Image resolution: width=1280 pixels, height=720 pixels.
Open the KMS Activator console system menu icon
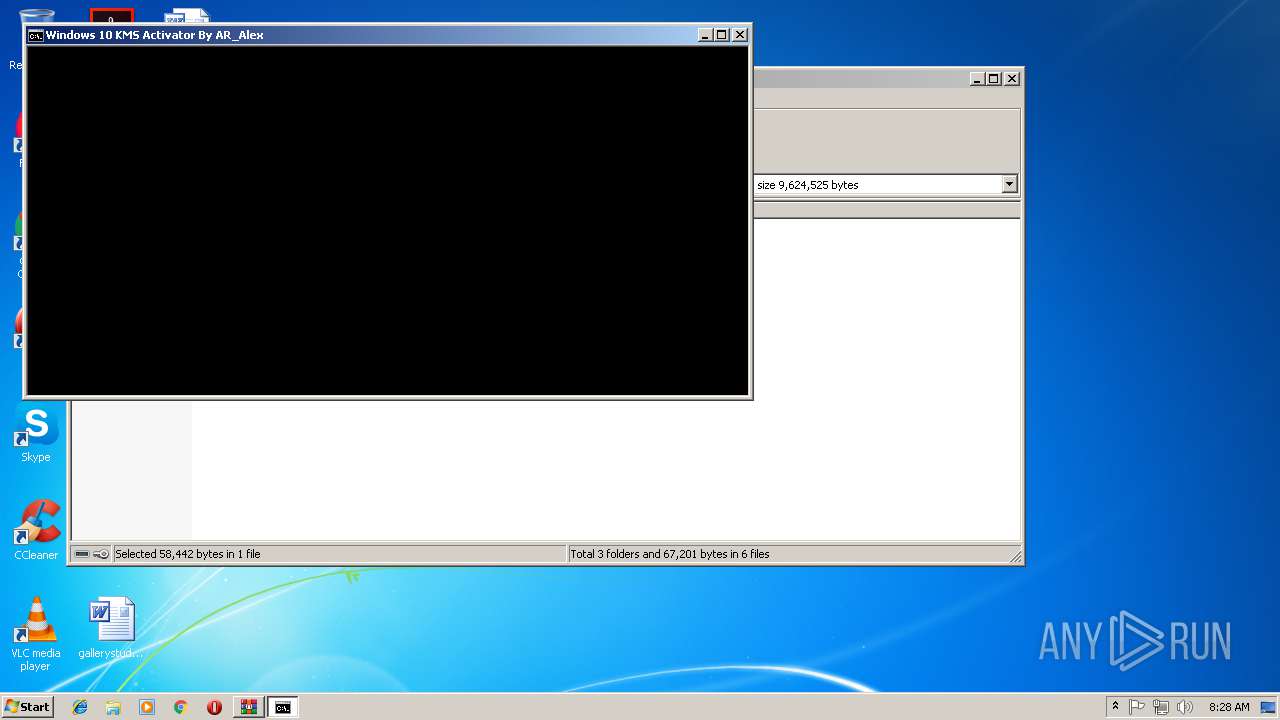(x=35, y=35)
